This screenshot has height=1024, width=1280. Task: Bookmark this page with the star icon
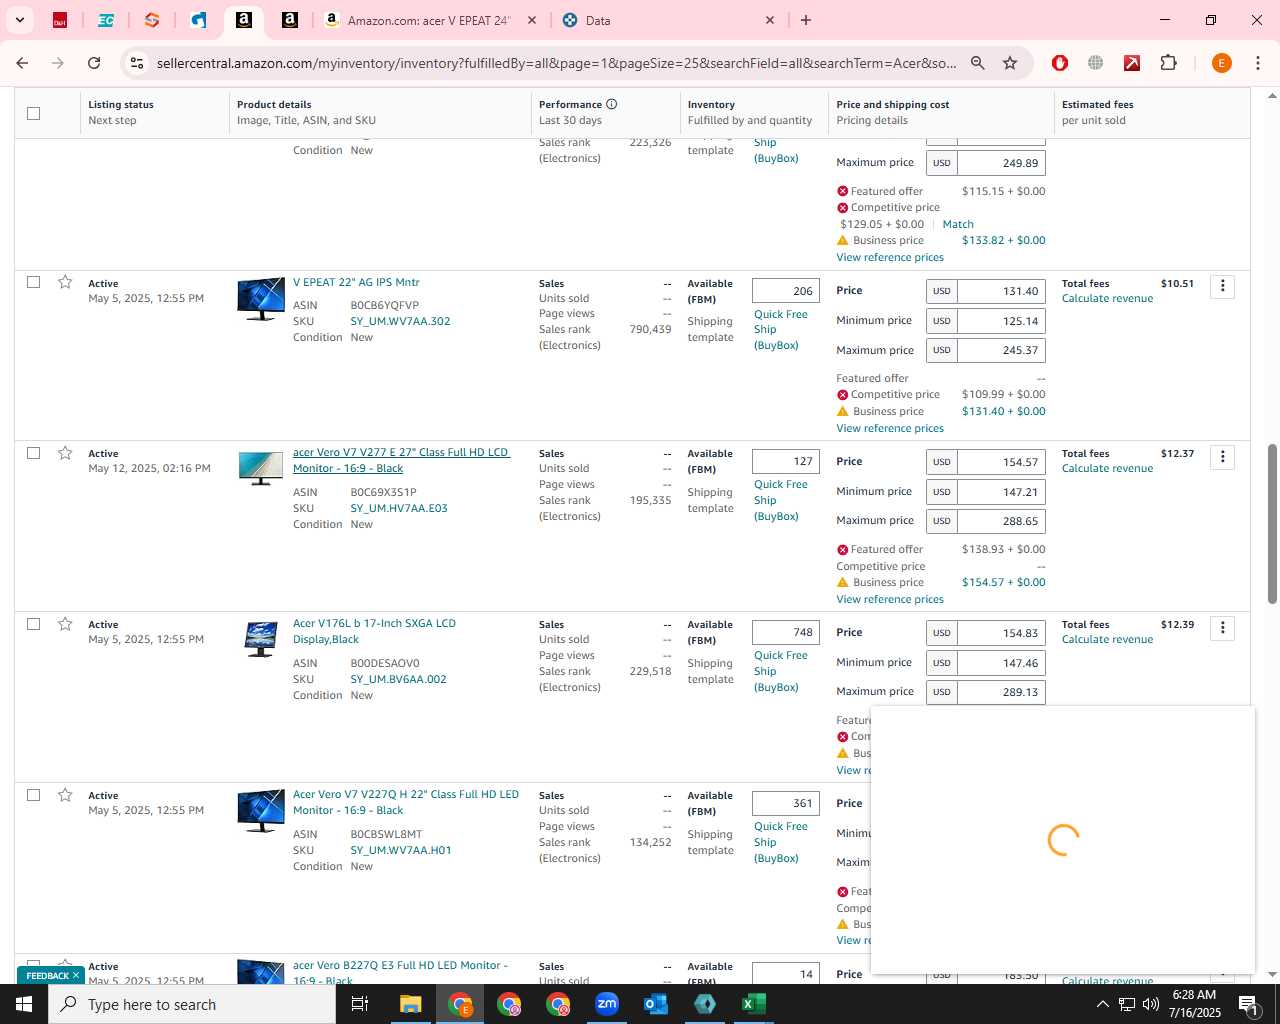pos(1010,63)
